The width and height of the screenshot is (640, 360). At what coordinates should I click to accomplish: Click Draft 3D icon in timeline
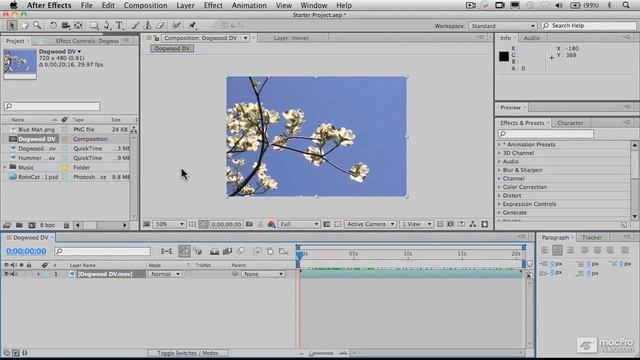198,251
